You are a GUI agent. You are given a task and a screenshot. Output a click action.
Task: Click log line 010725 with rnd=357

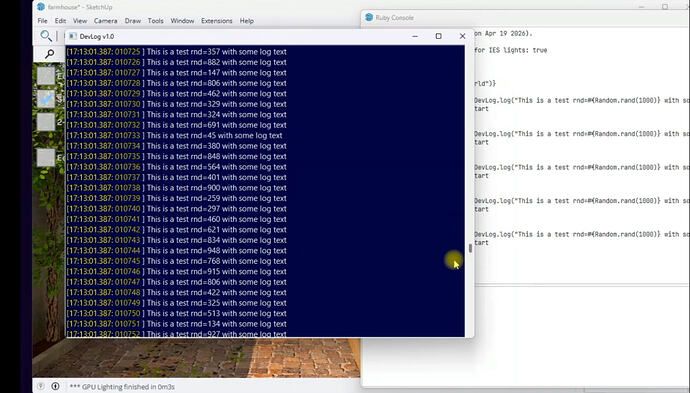pyautogui.click(x=176, y=51)
